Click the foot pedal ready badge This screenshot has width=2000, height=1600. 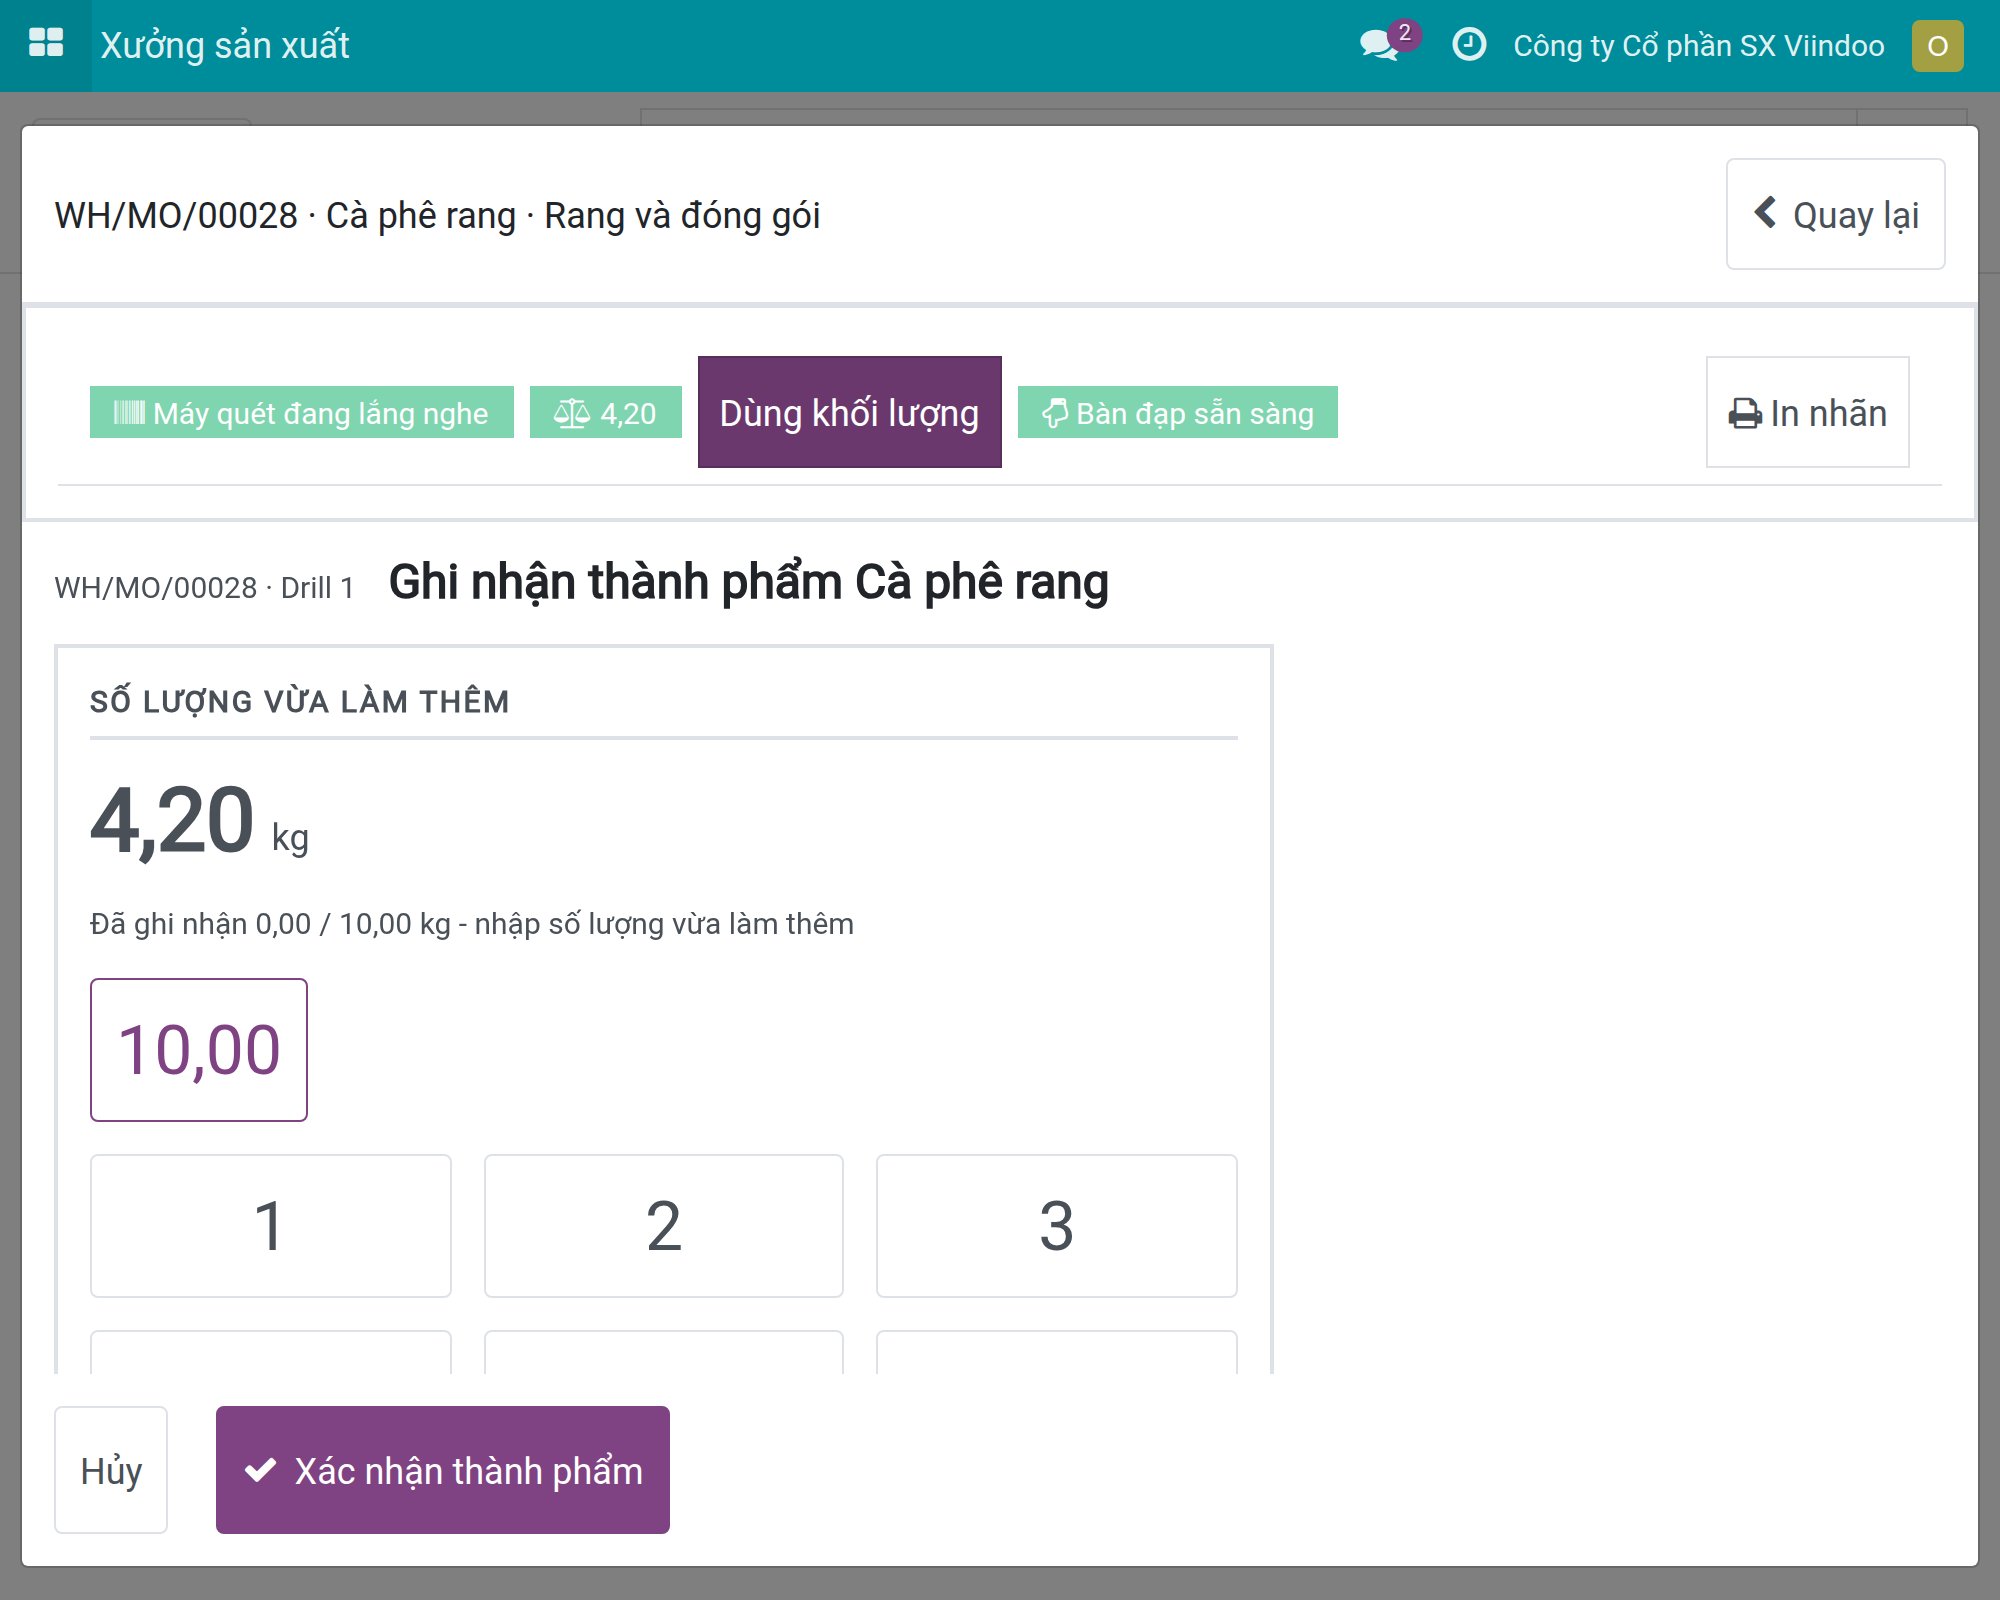coord(1177,413)
